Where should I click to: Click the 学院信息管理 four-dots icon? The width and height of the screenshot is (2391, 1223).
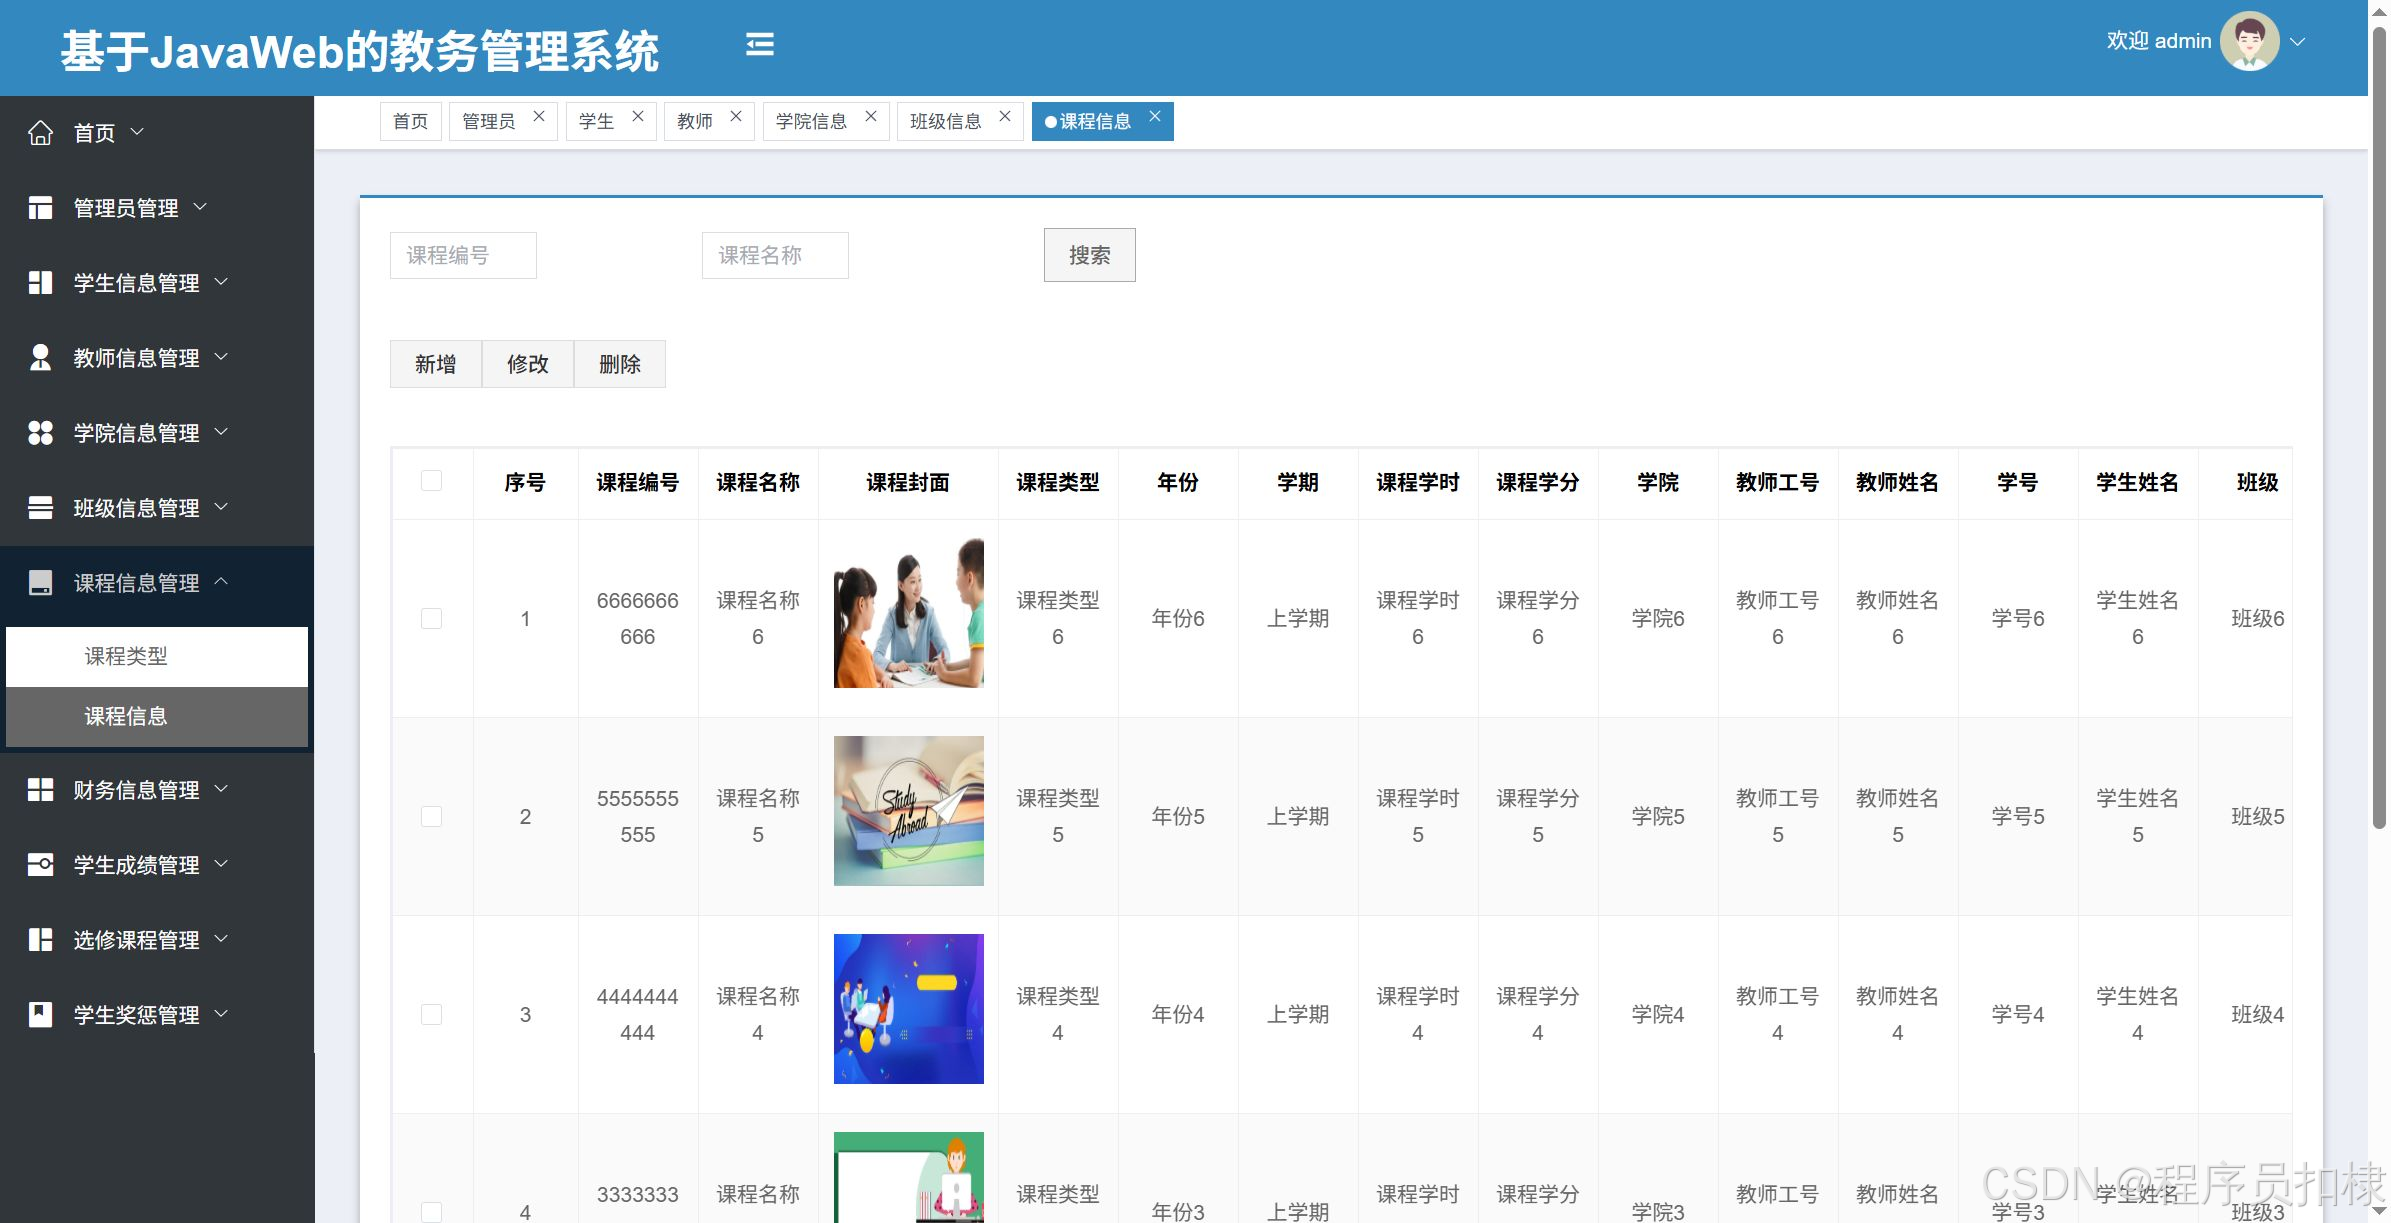point(40,433)
